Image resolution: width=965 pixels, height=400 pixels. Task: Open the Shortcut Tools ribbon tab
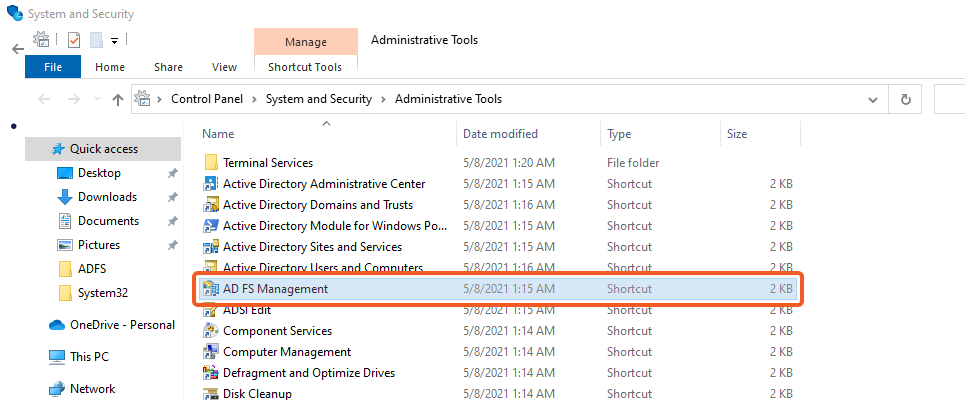tap(305, 67)
